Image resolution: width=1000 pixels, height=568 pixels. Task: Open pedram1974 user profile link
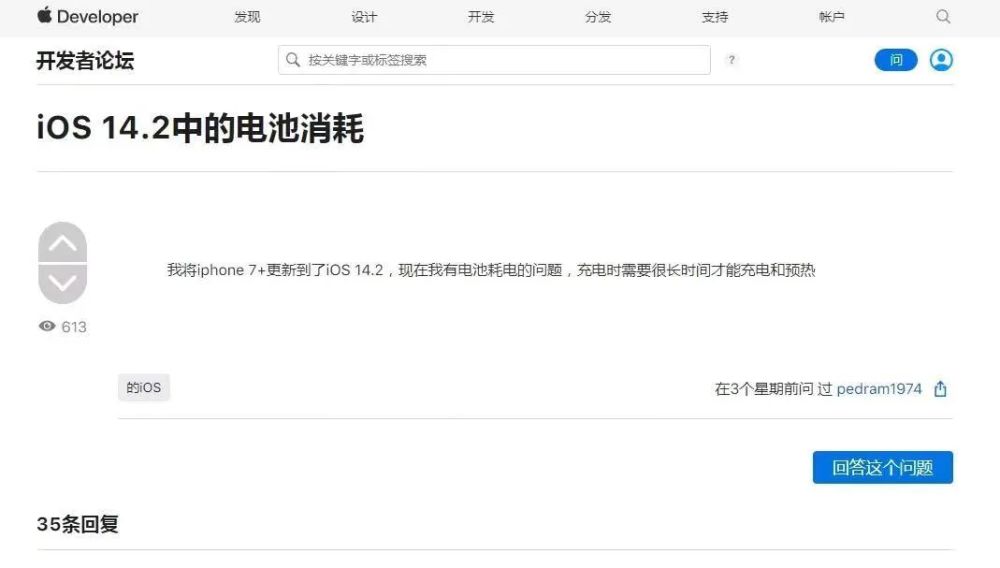point(879,389)
